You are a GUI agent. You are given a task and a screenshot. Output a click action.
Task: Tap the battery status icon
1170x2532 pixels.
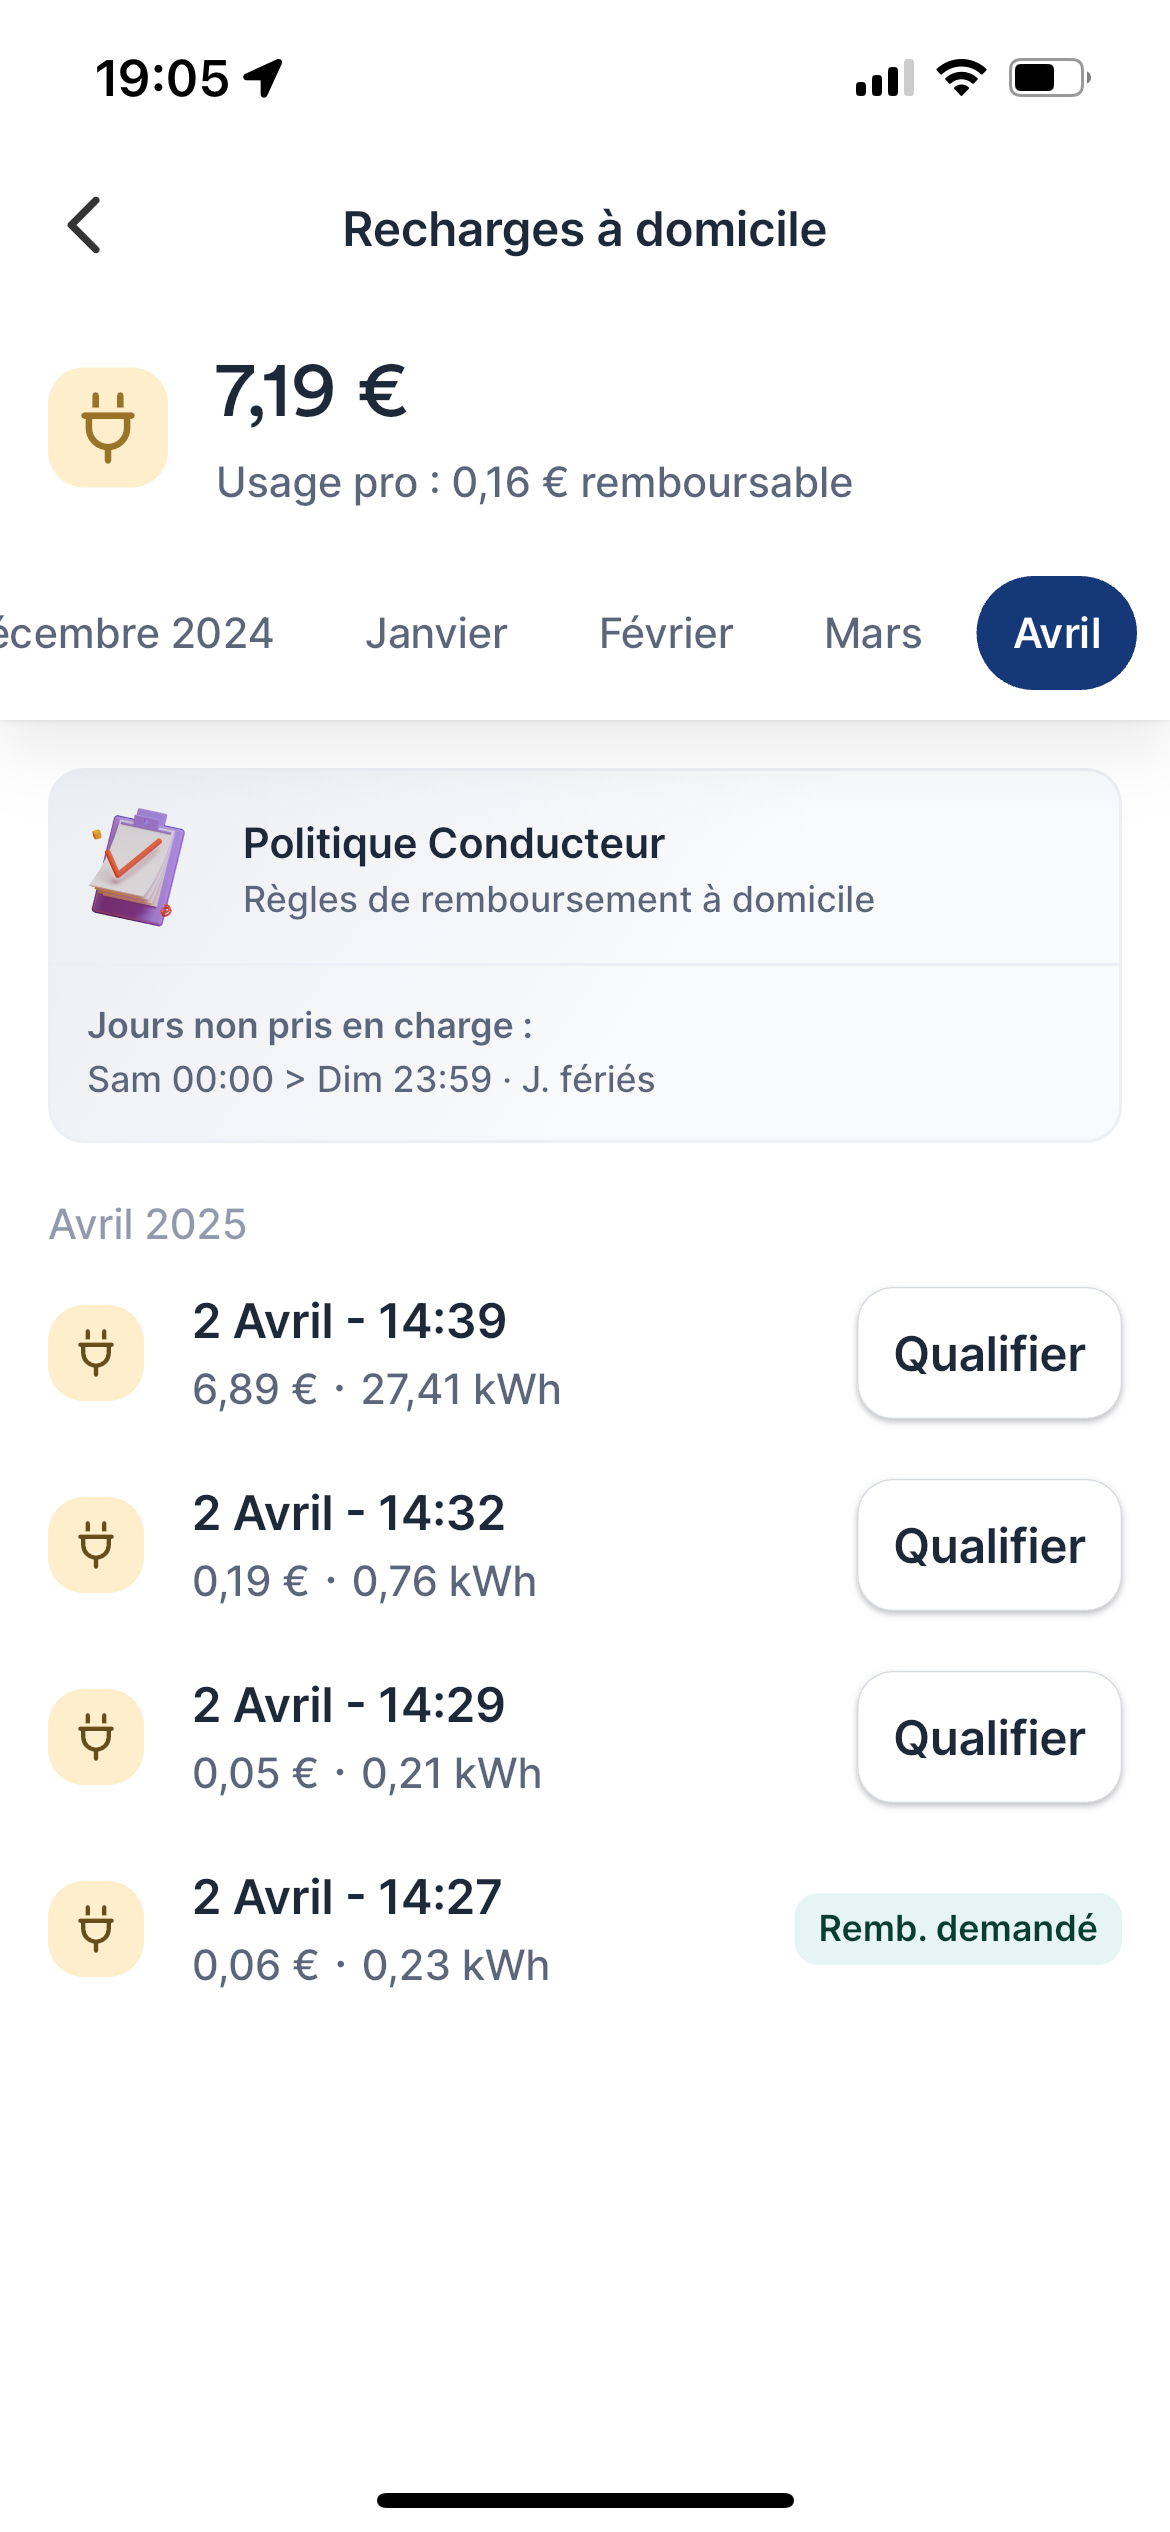(x=1048, y=78)
